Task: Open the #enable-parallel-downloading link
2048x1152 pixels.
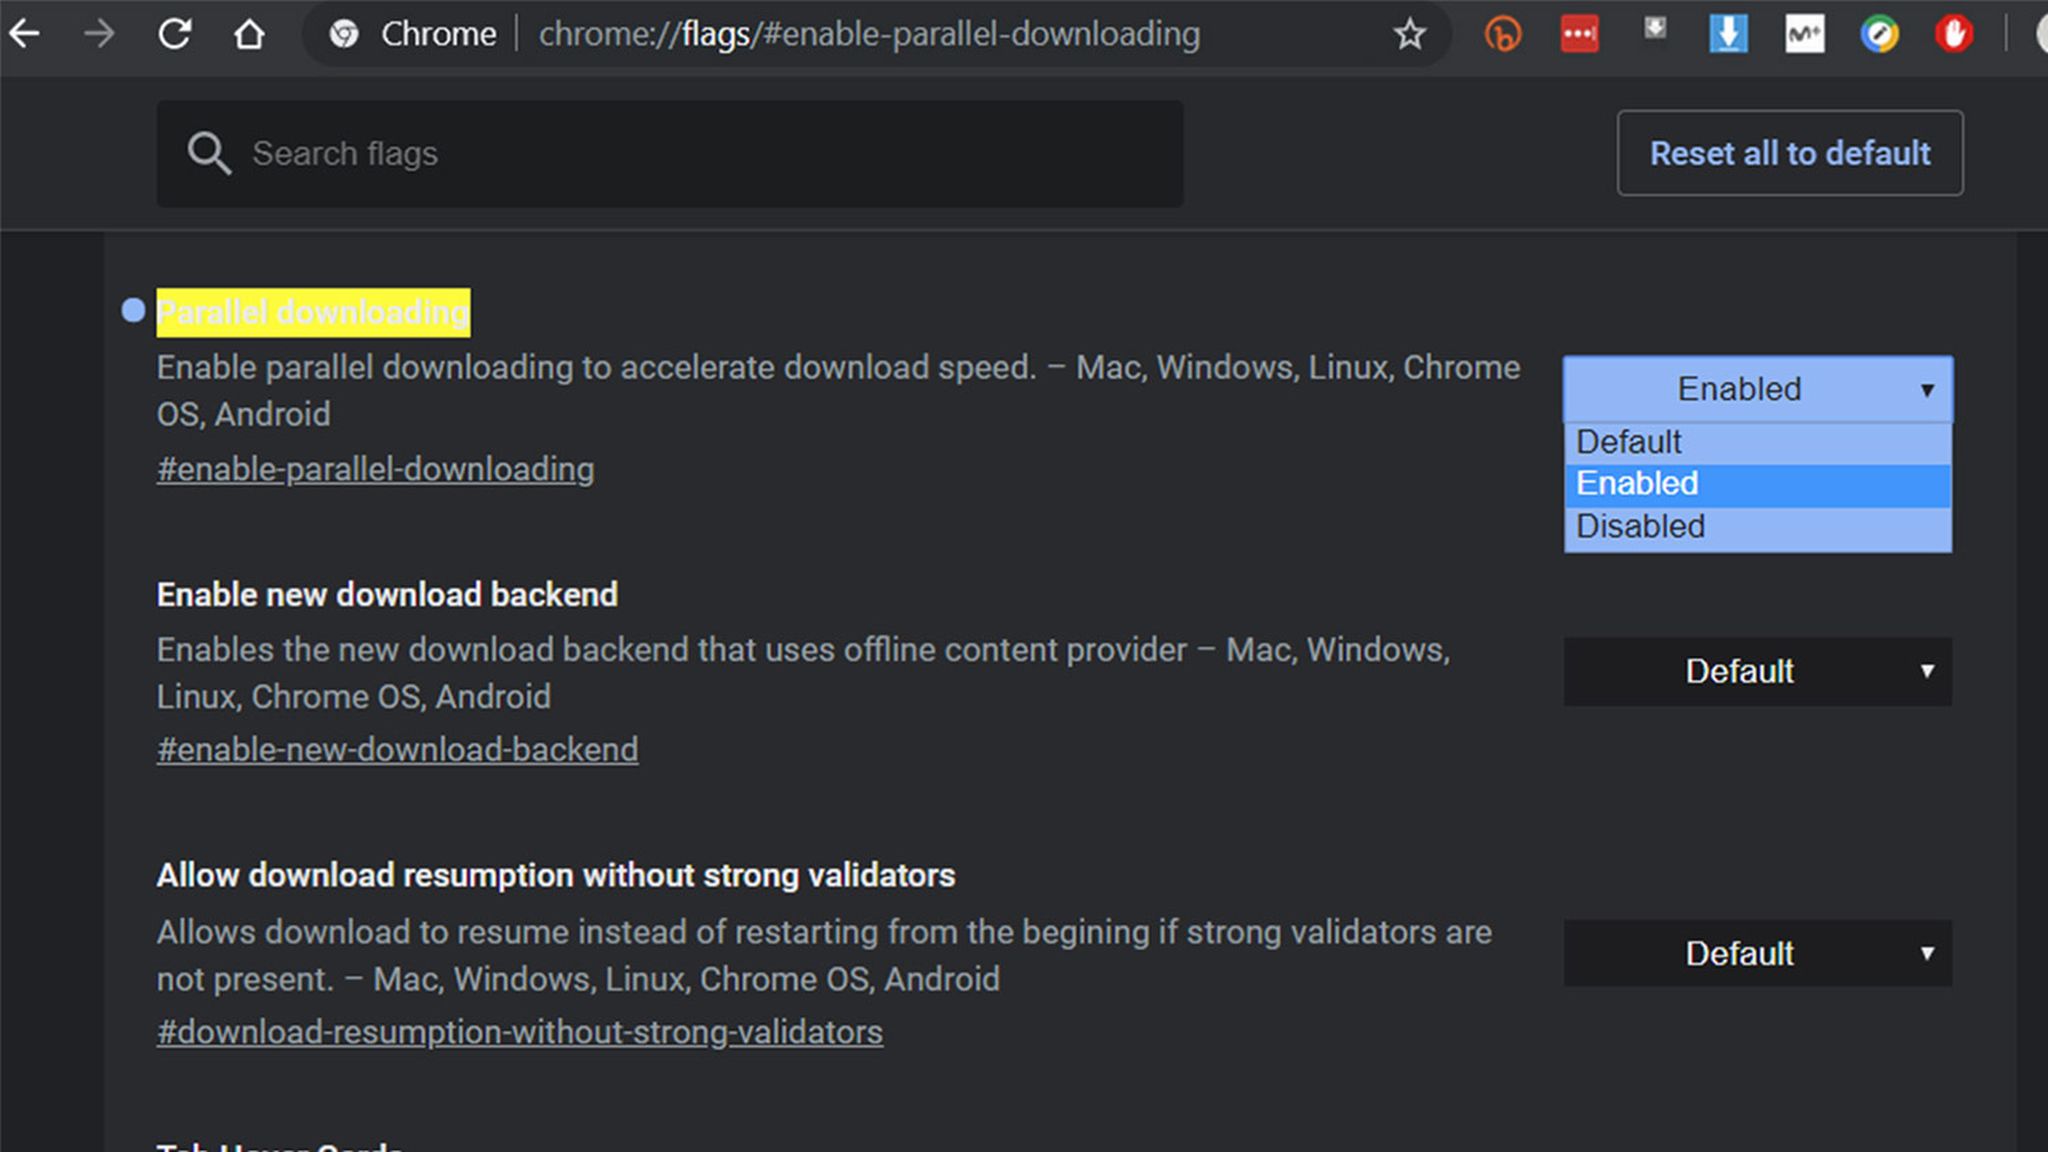Action: (x=374, y=468)
